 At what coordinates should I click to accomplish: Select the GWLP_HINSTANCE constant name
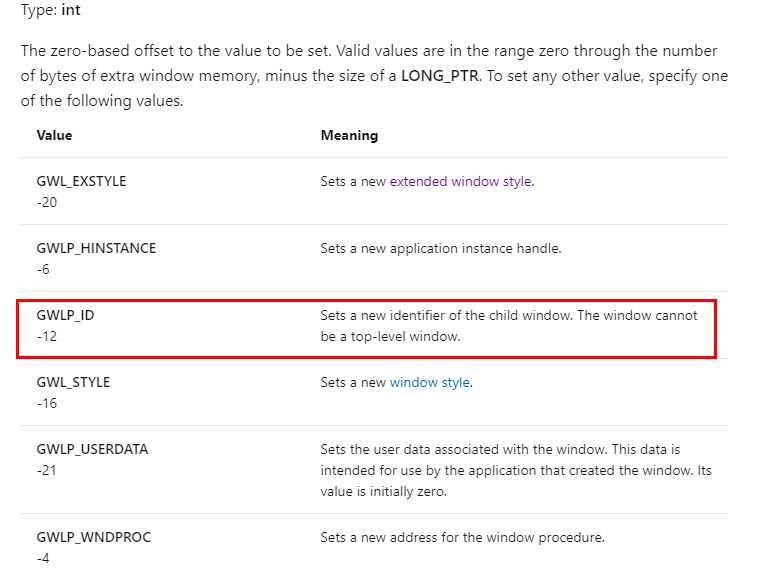(x=96, y=249)
